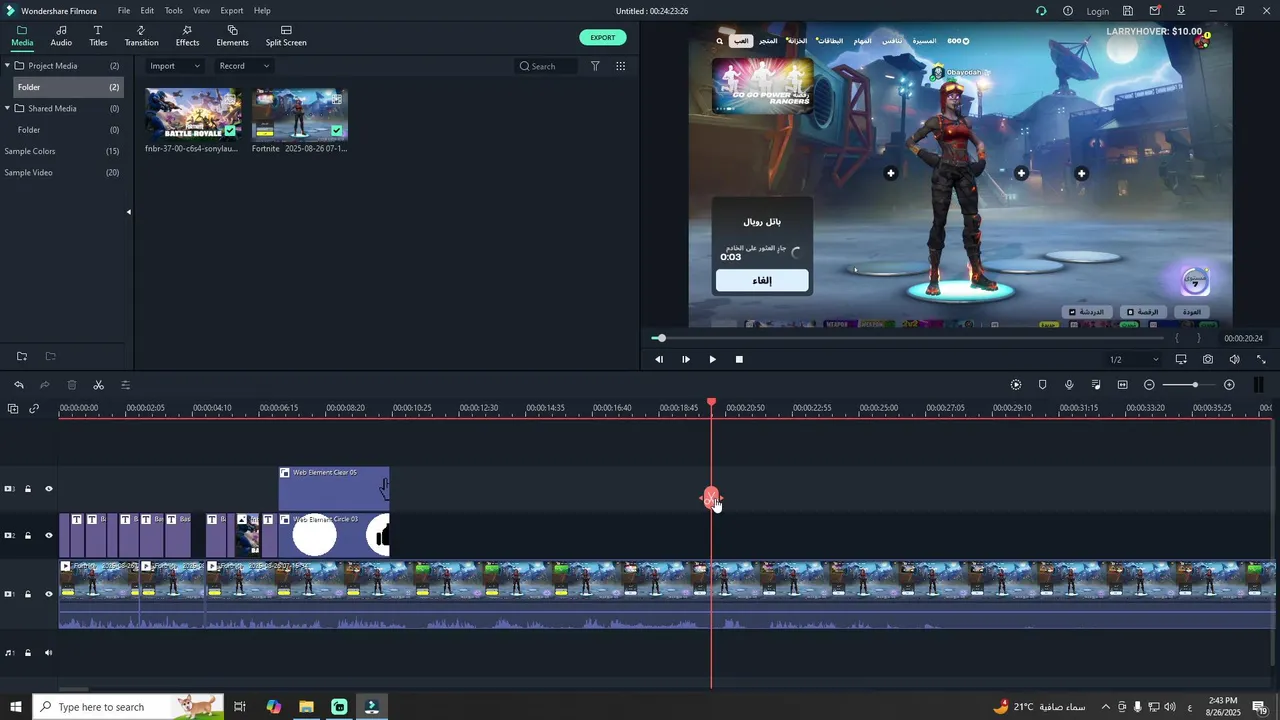Viewport: 1280px width, 720px height.
Task: Select the scissors Split tool
Action: coord(98,385)
